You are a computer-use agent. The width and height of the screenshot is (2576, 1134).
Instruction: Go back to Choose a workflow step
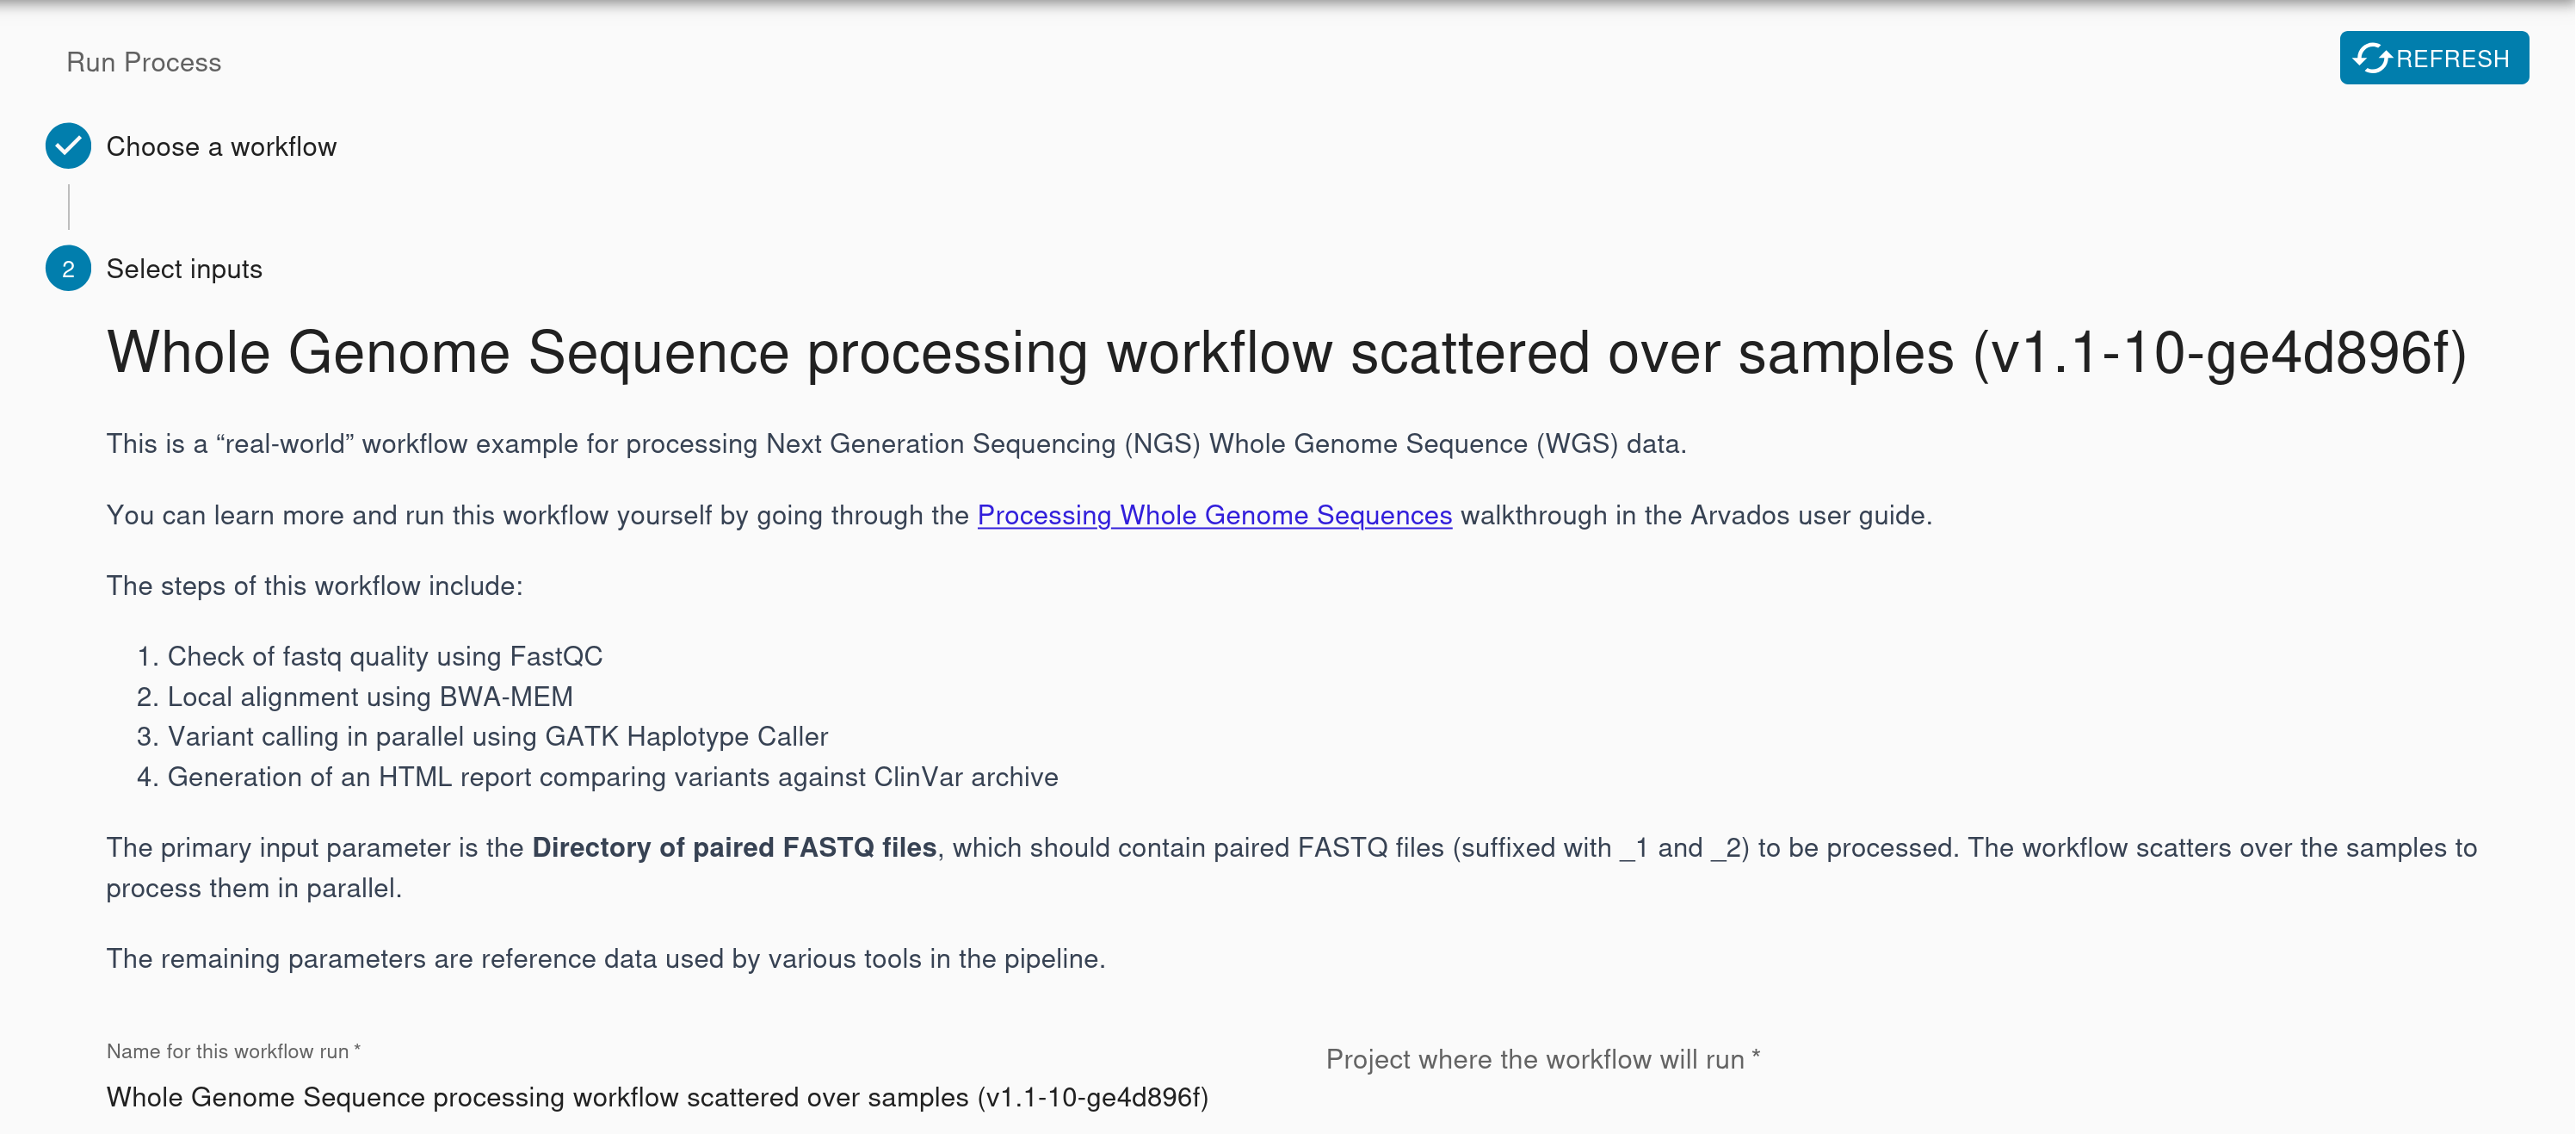click(221, 147)
